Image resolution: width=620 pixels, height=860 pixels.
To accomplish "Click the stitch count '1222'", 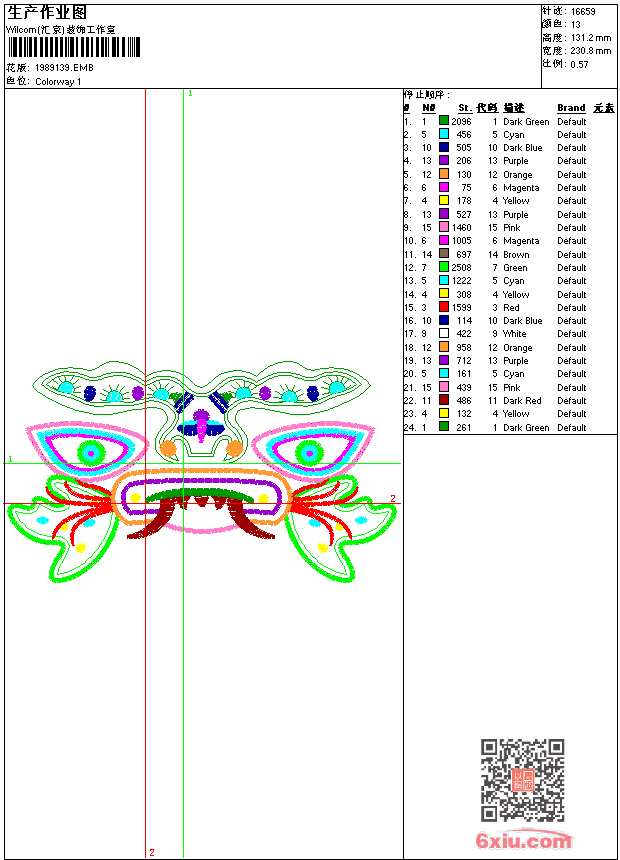I will (x=461, y=281).
